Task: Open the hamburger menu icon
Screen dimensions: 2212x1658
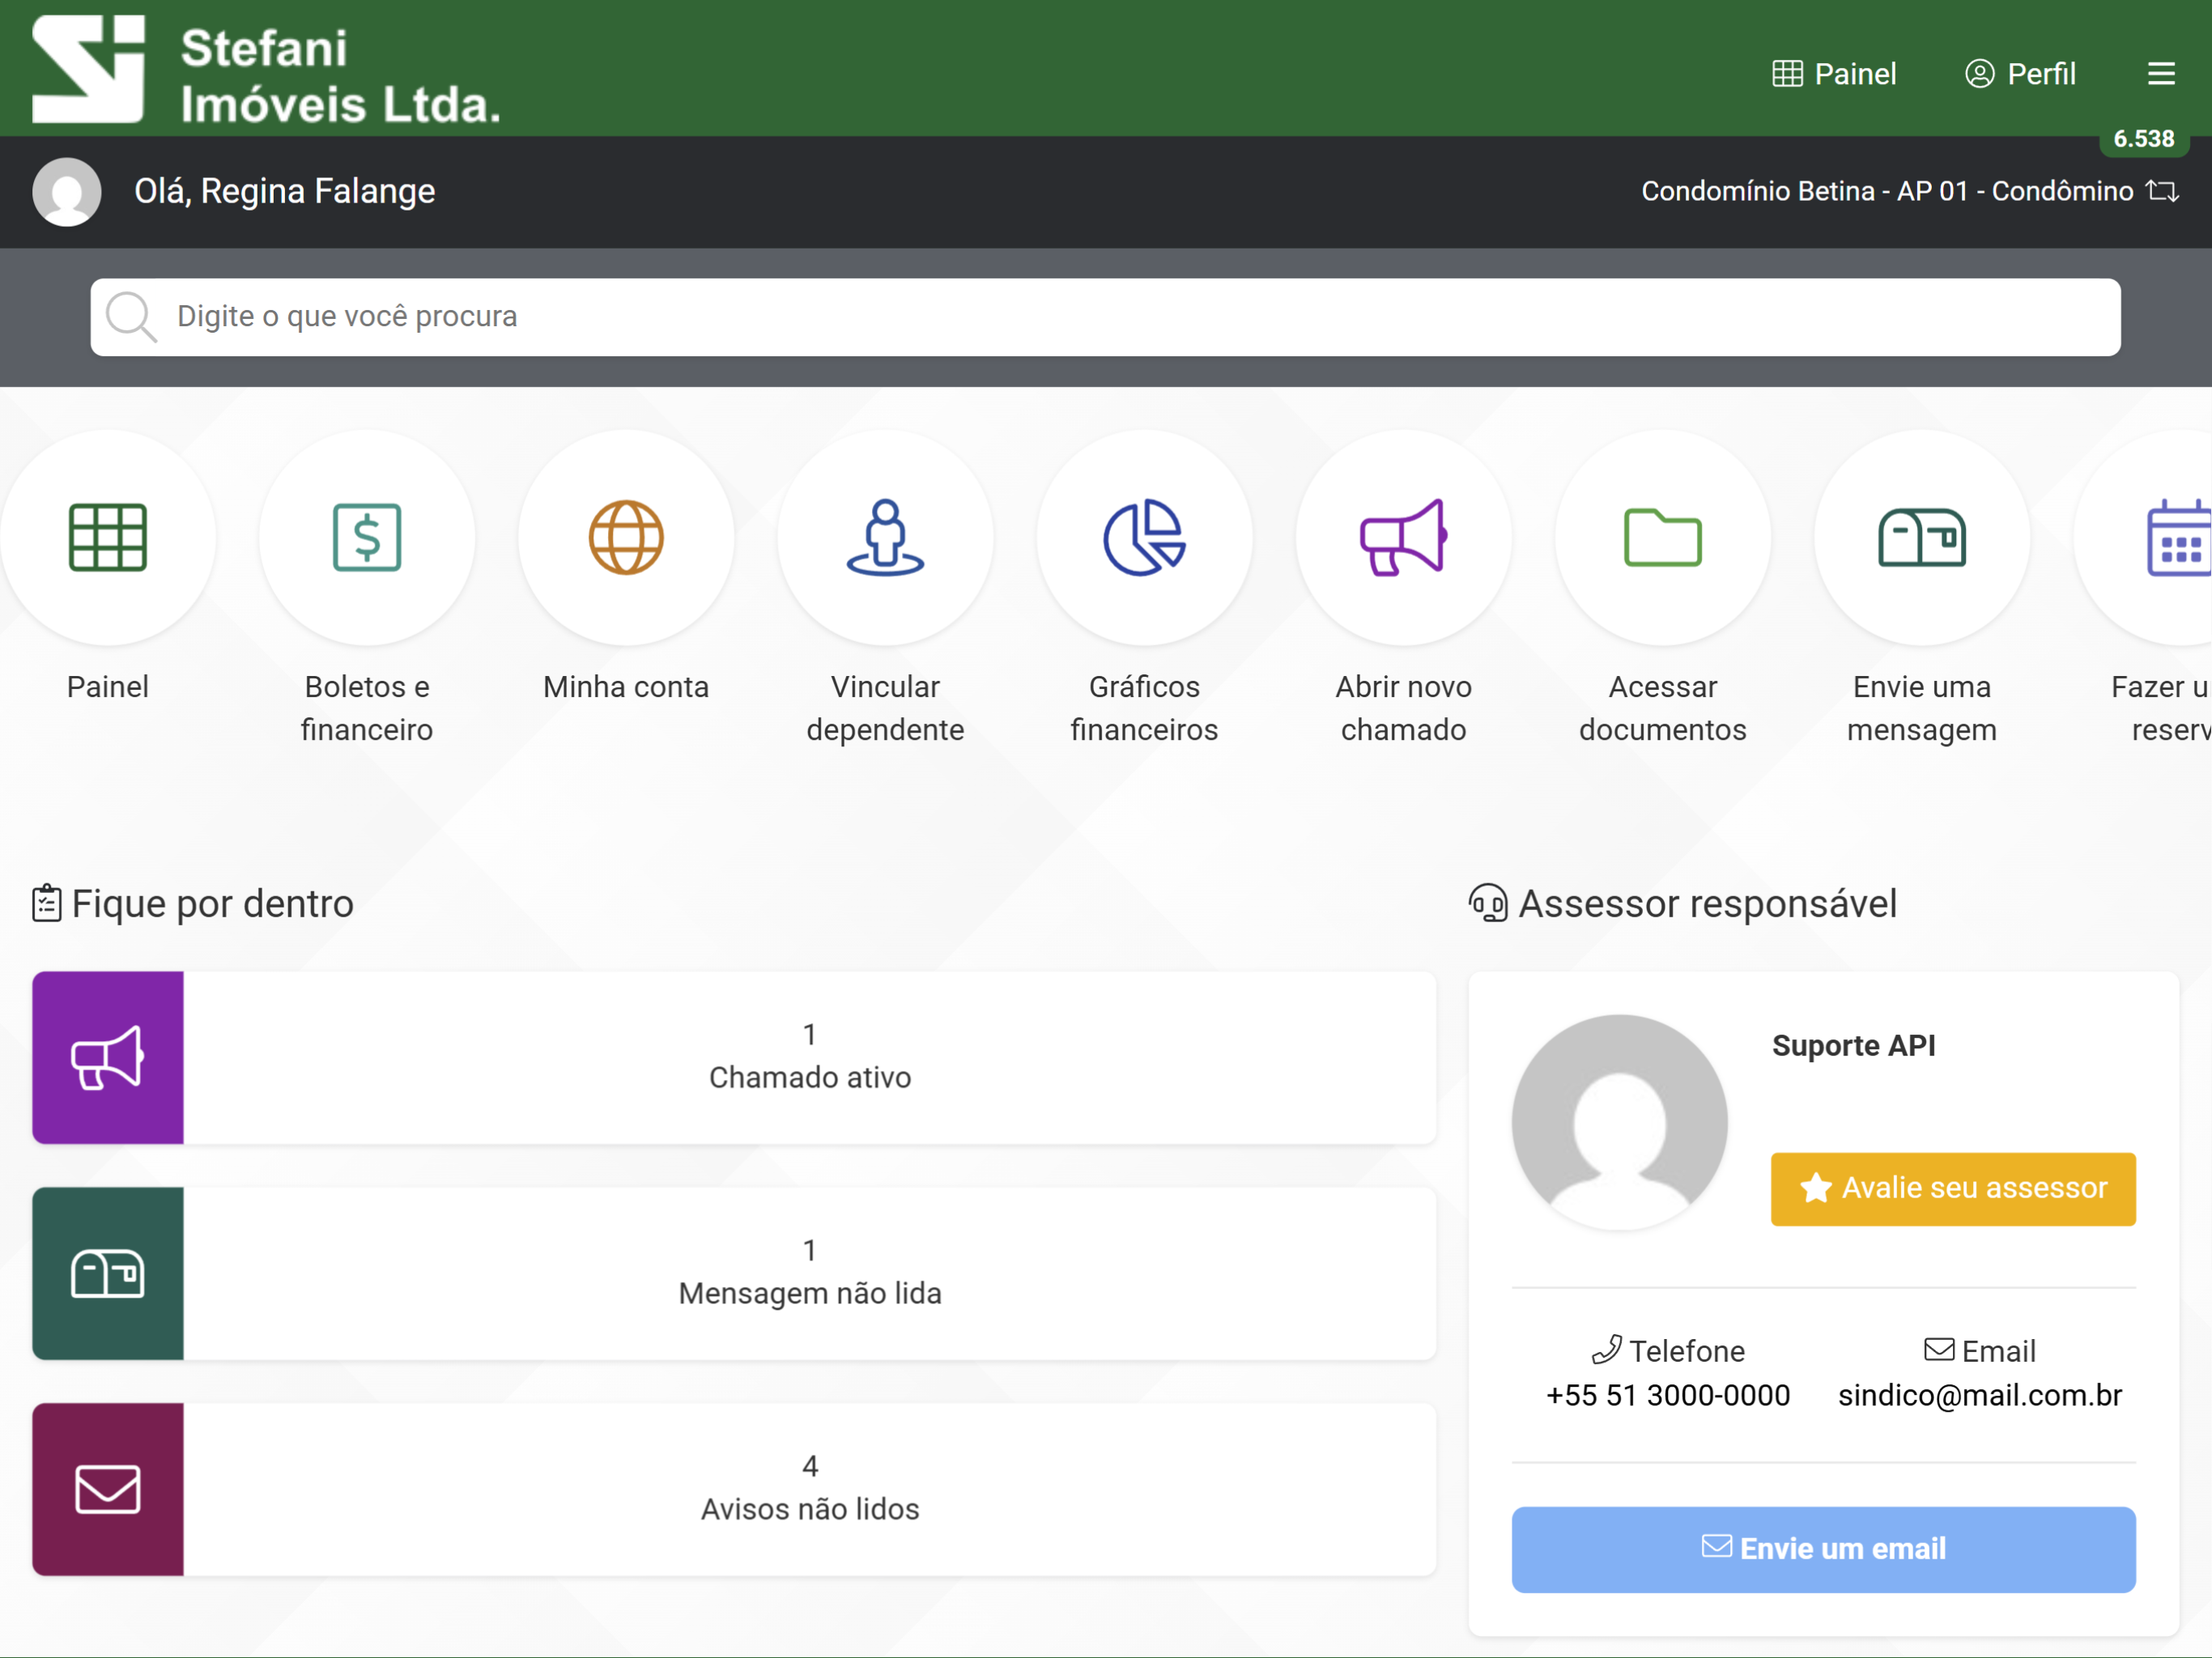Action: 2161,74
